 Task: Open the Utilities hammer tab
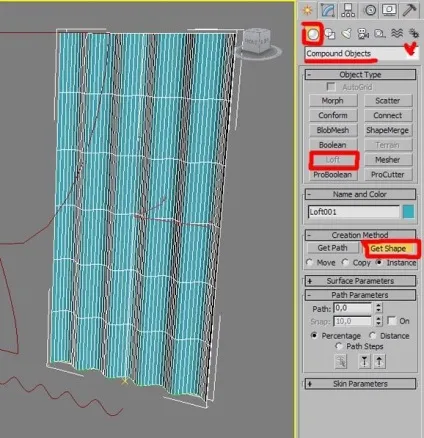409,10
